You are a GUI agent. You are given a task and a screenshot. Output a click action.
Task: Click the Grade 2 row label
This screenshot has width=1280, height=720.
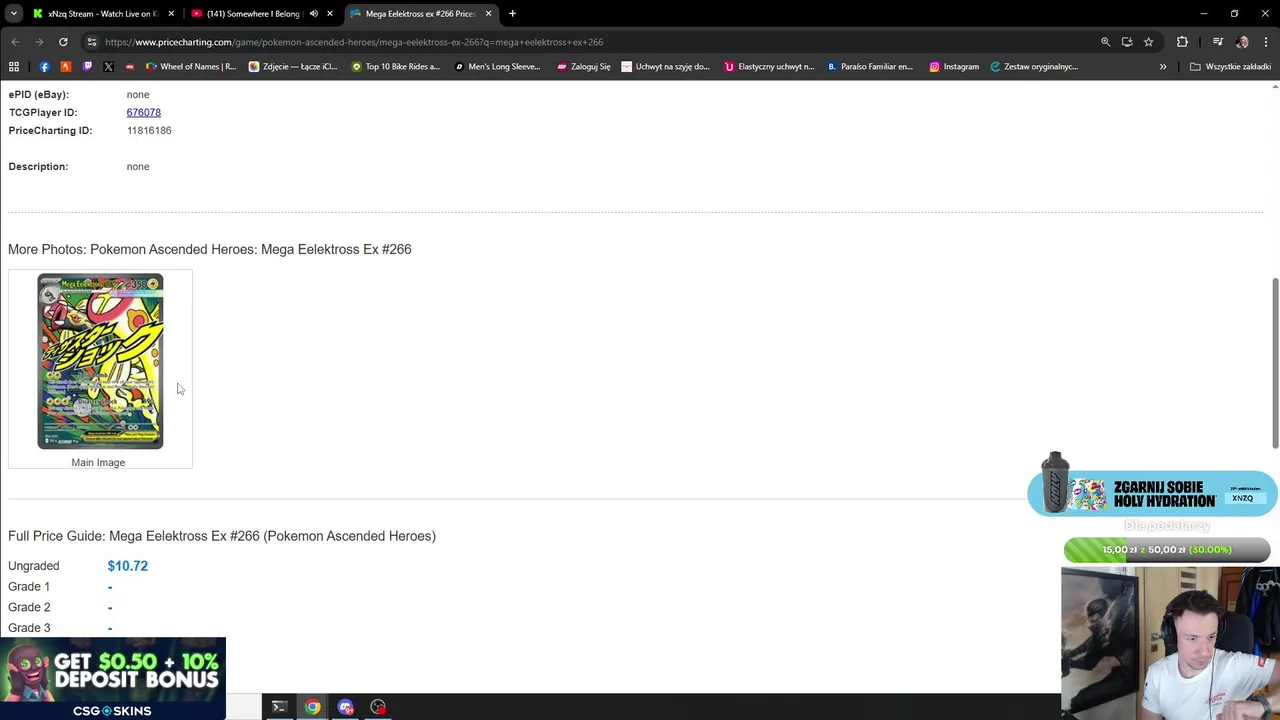pyautogui.click(x=29, y=608)
